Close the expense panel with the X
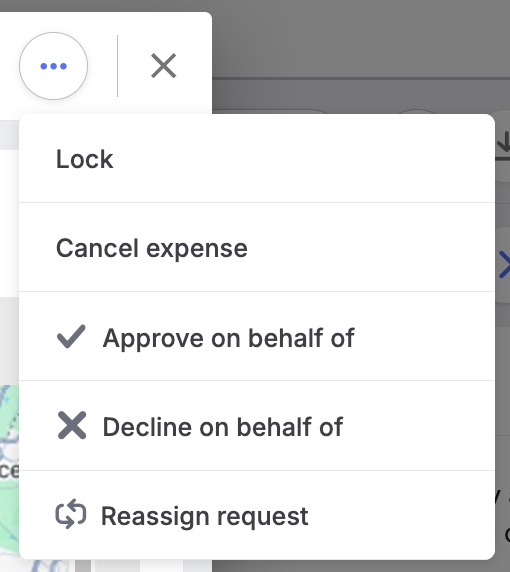Screen dimensions: 510x572 pos(163,66)
